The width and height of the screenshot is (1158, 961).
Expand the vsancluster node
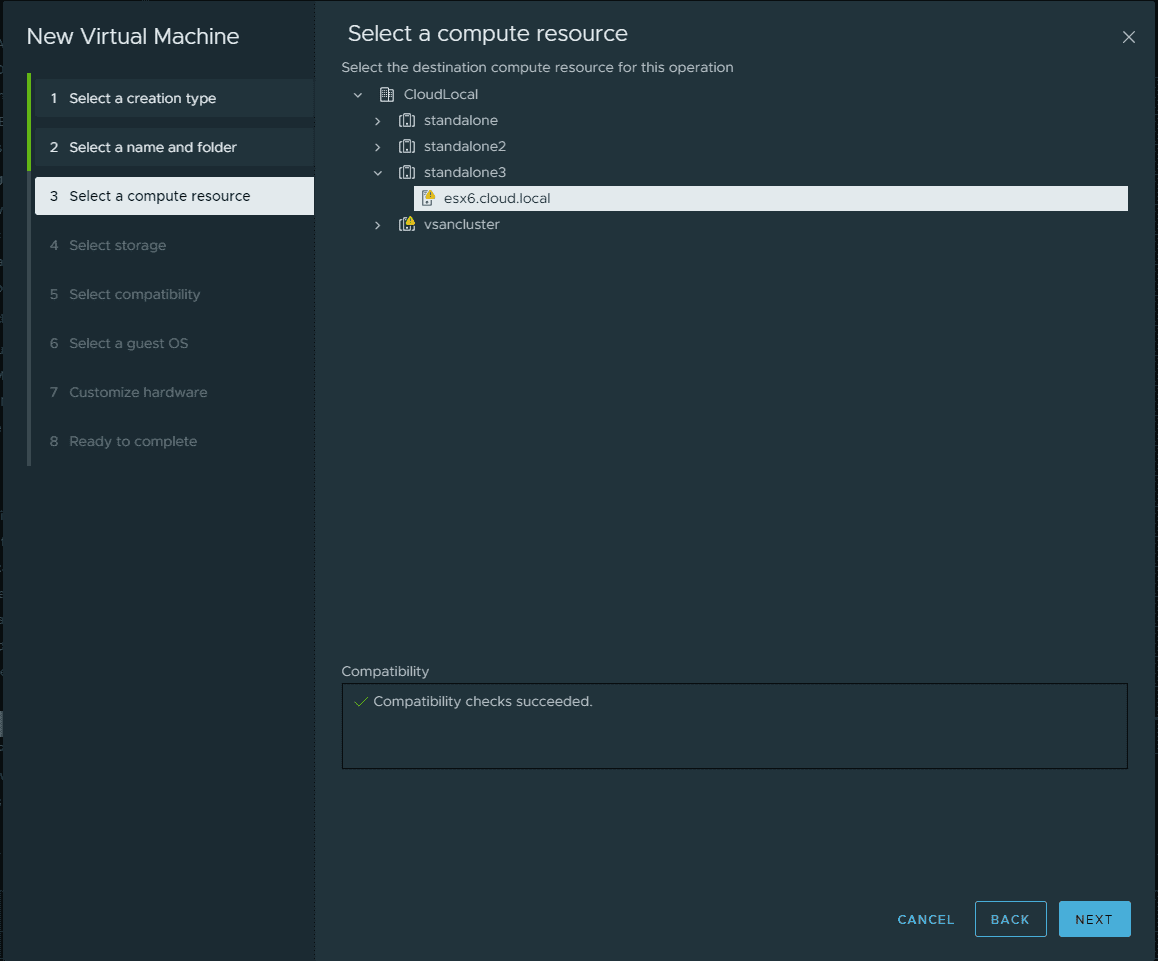pos(378,225)
